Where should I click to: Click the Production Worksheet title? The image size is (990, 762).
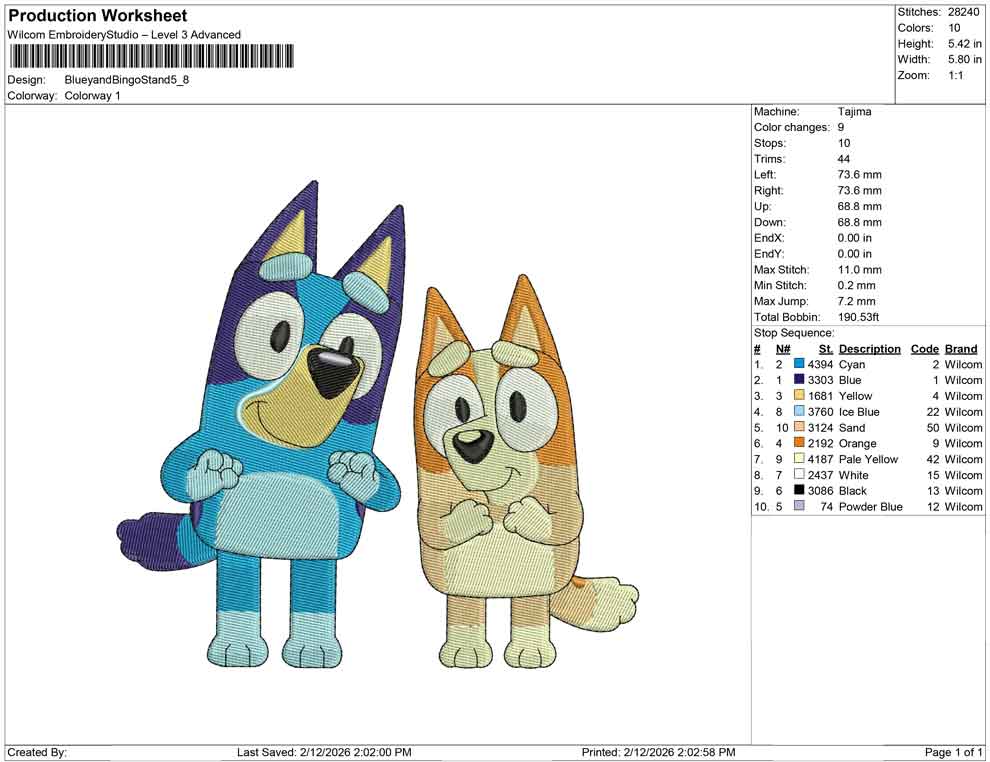pyautogui.click(x=97, y=16)
